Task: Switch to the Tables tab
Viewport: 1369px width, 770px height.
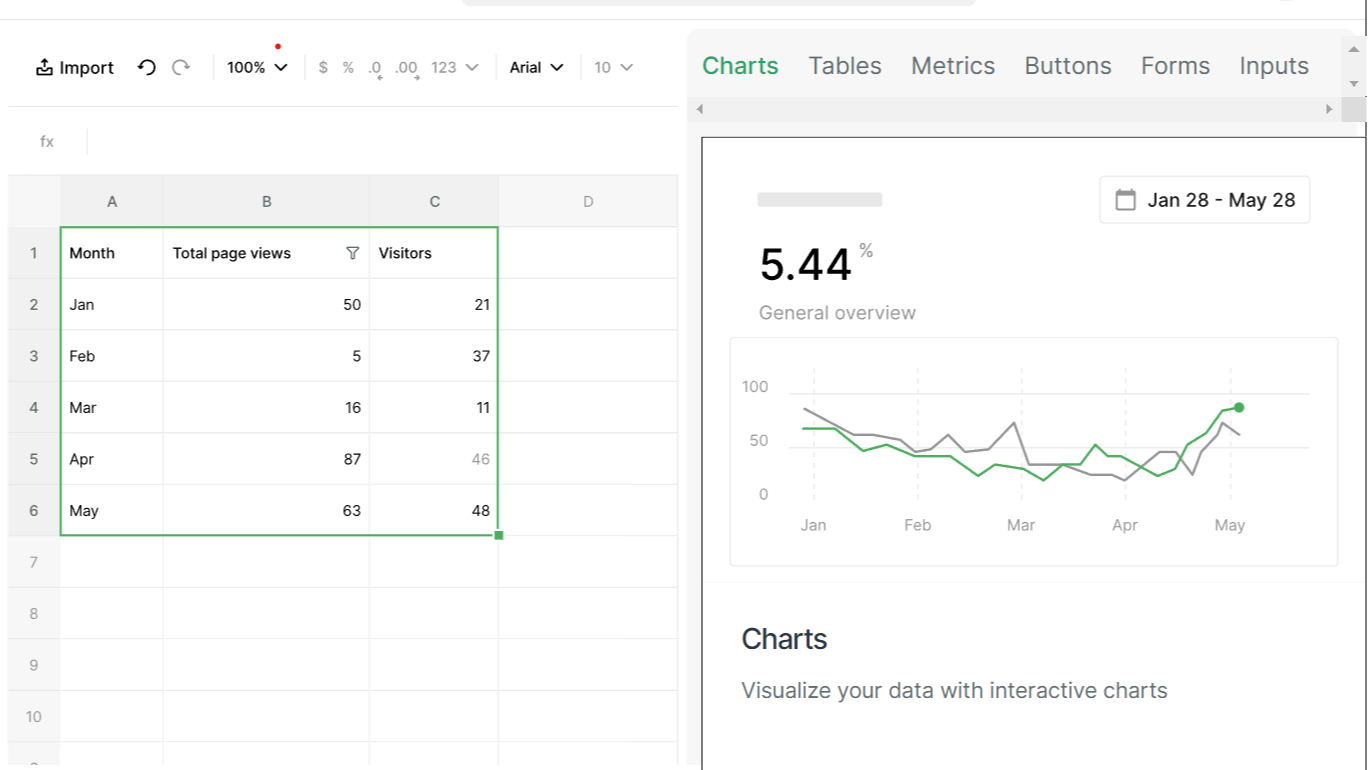Action: (x=844, y=66)
